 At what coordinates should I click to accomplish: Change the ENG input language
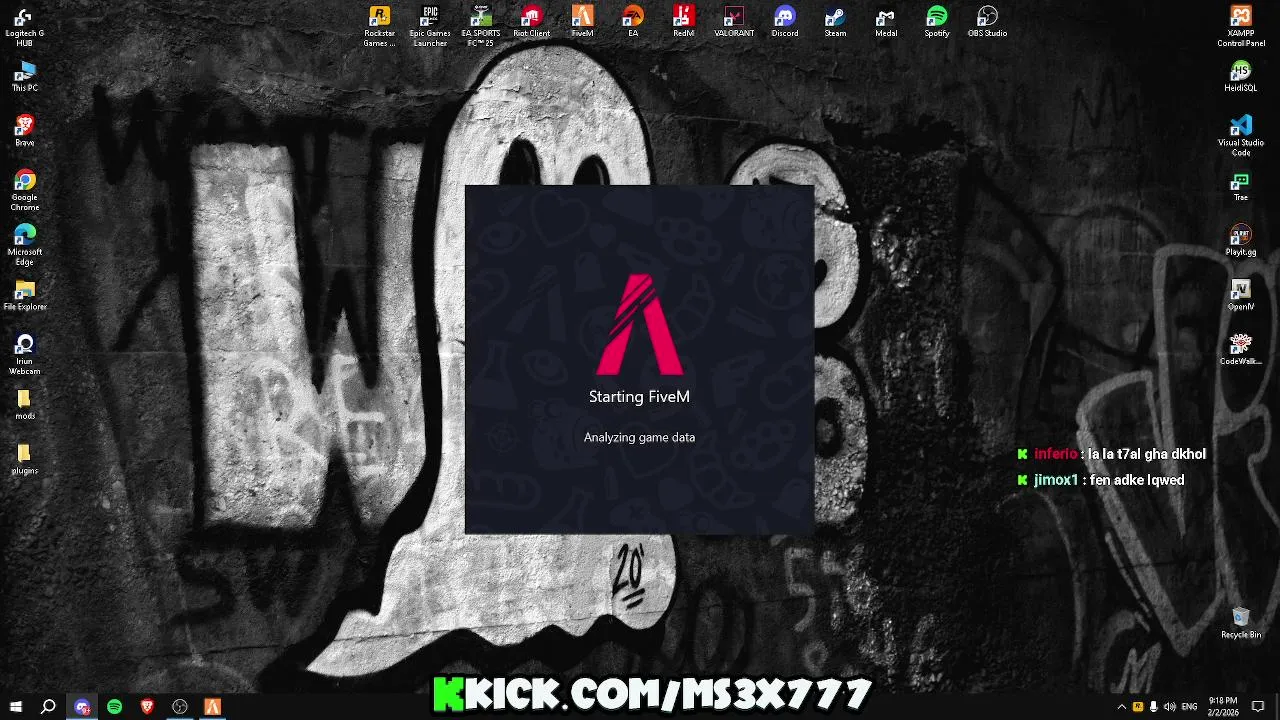tap(1189, 707)
